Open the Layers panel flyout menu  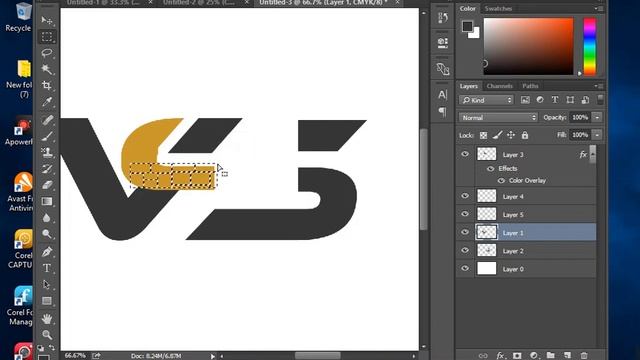coord(599,86)
